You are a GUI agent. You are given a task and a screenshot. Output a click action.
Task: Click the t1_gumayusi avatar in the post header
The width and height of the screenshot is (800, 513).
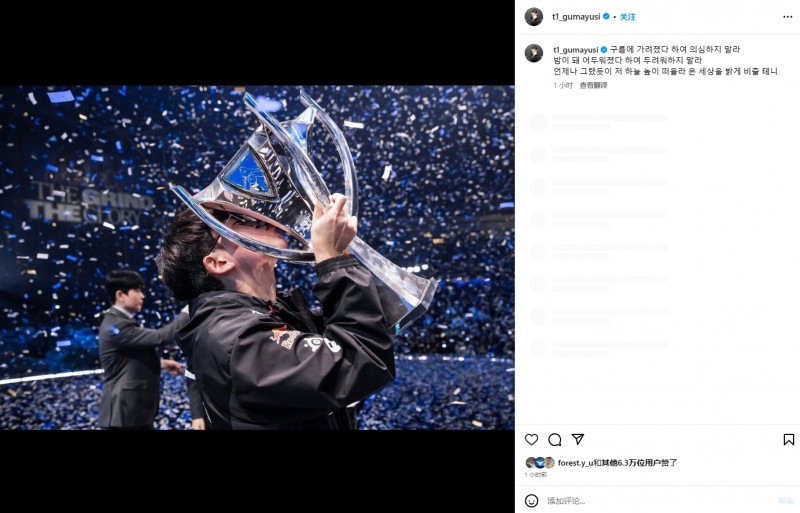click(534, 17)
